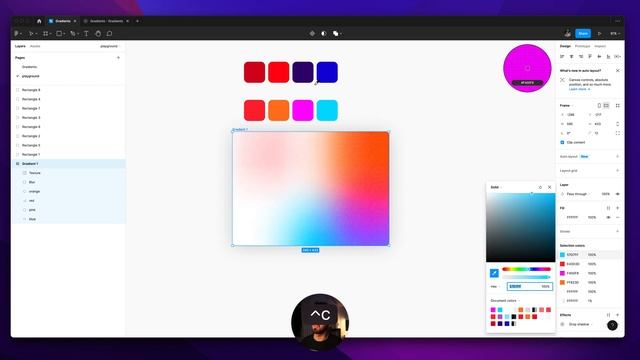Pick a shade in the color gradient area

pos(520,227)
